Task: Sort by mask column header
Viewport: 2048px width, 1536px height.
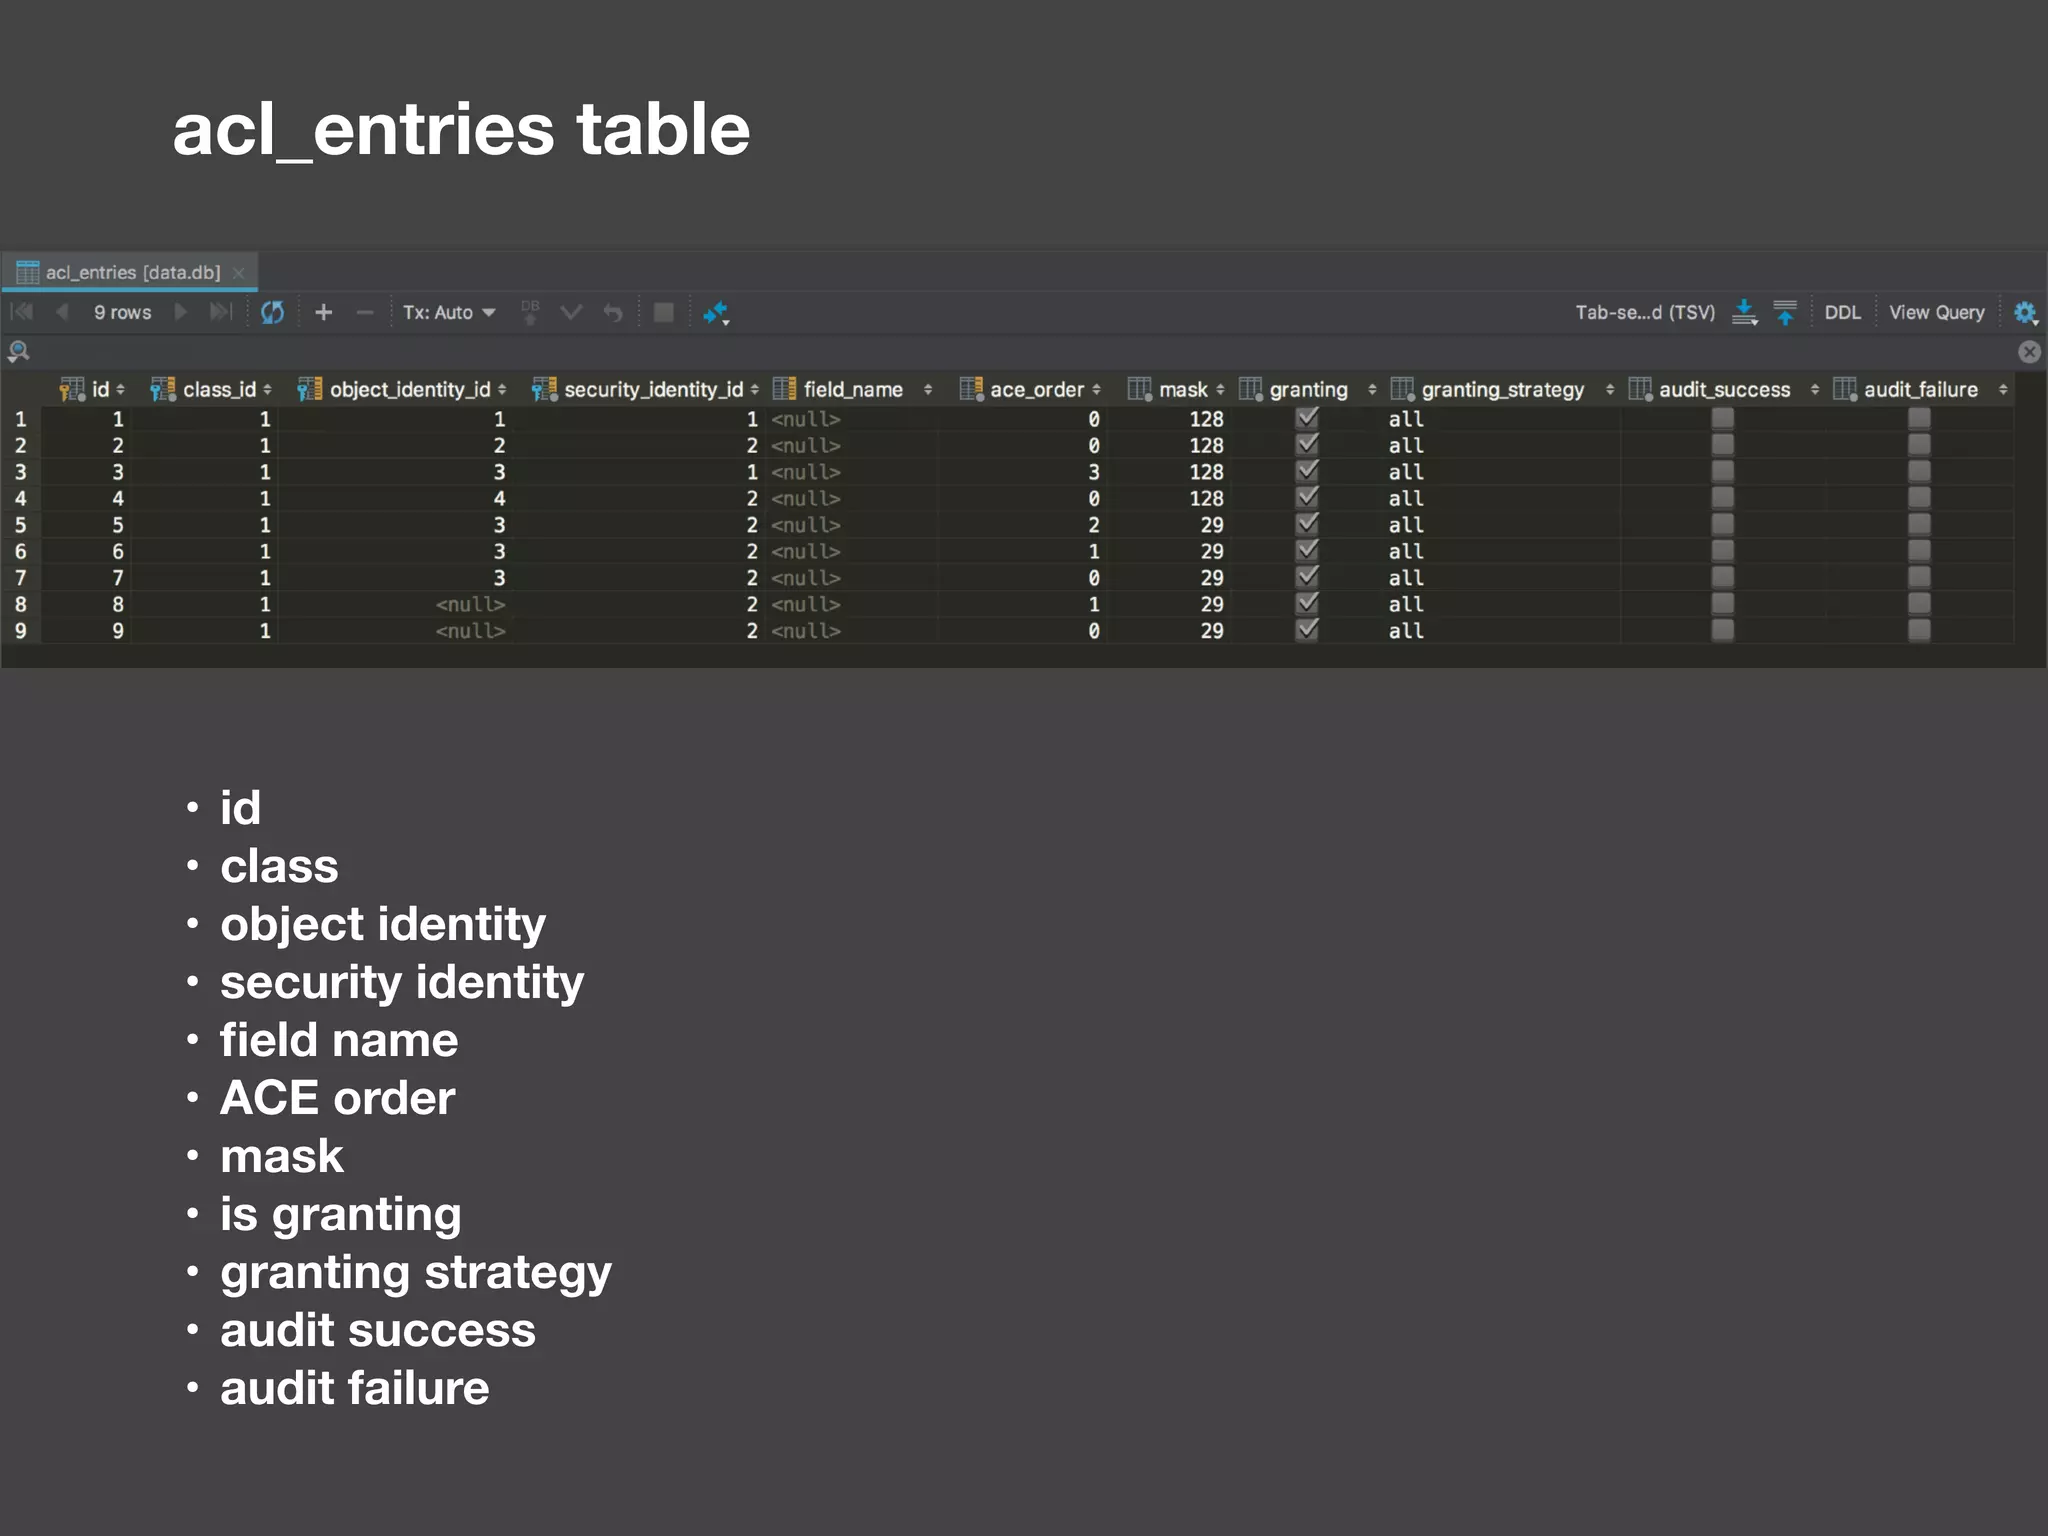Action: pyautogui.click(x=1176, y=389)
